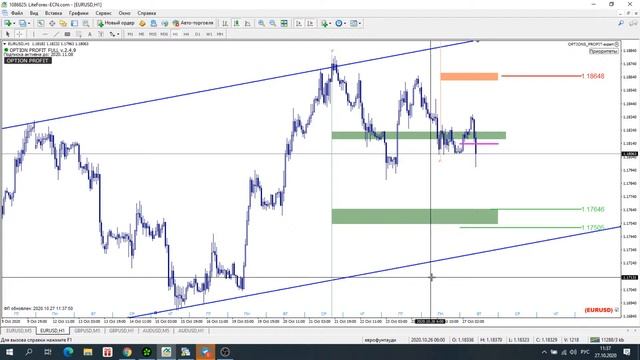Viewport: 640px width, 360px height.
Task: Switch timeframe to M1
Action: click(x=130, y=34)
